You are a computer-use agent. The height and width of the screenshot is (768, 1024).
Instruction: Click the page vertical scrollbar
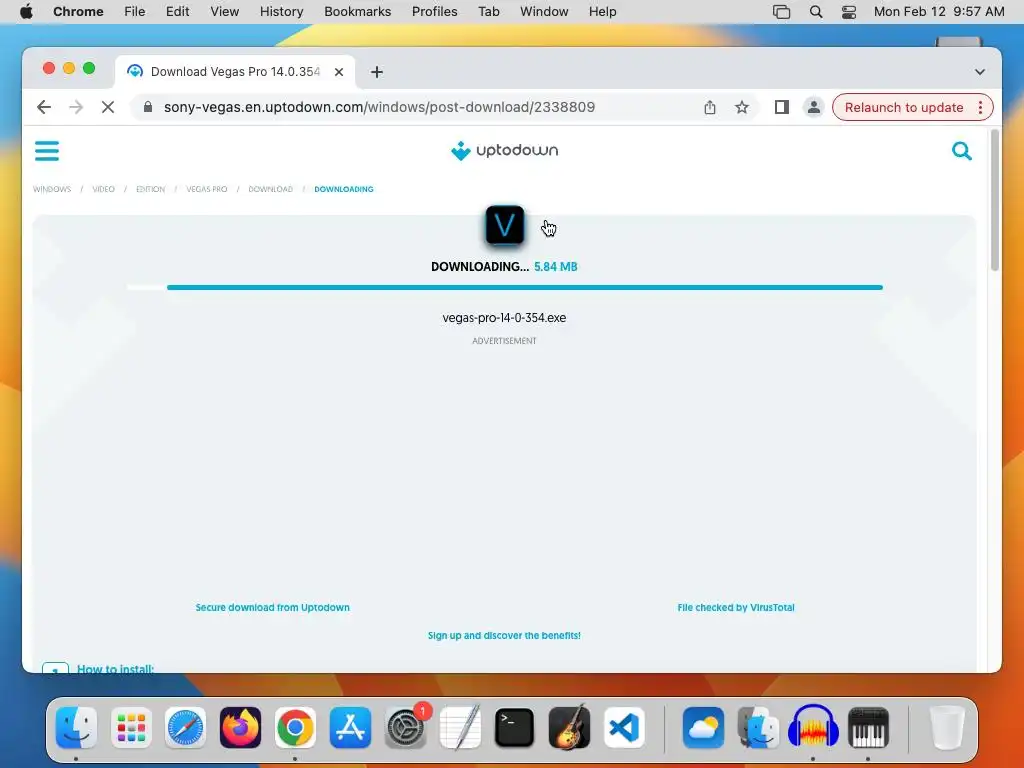(x=995, y=200)
